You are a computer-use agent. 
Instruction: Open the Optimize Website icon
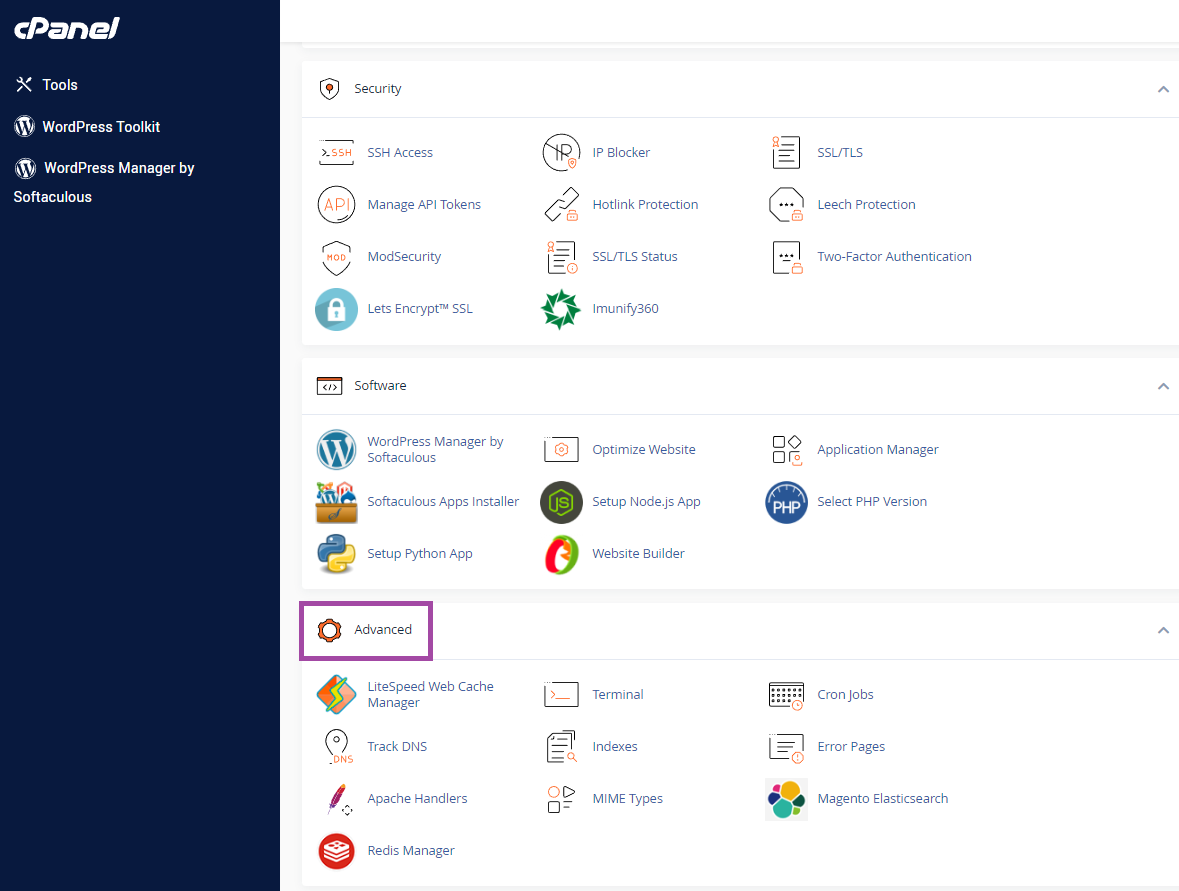tap(561, 450)
